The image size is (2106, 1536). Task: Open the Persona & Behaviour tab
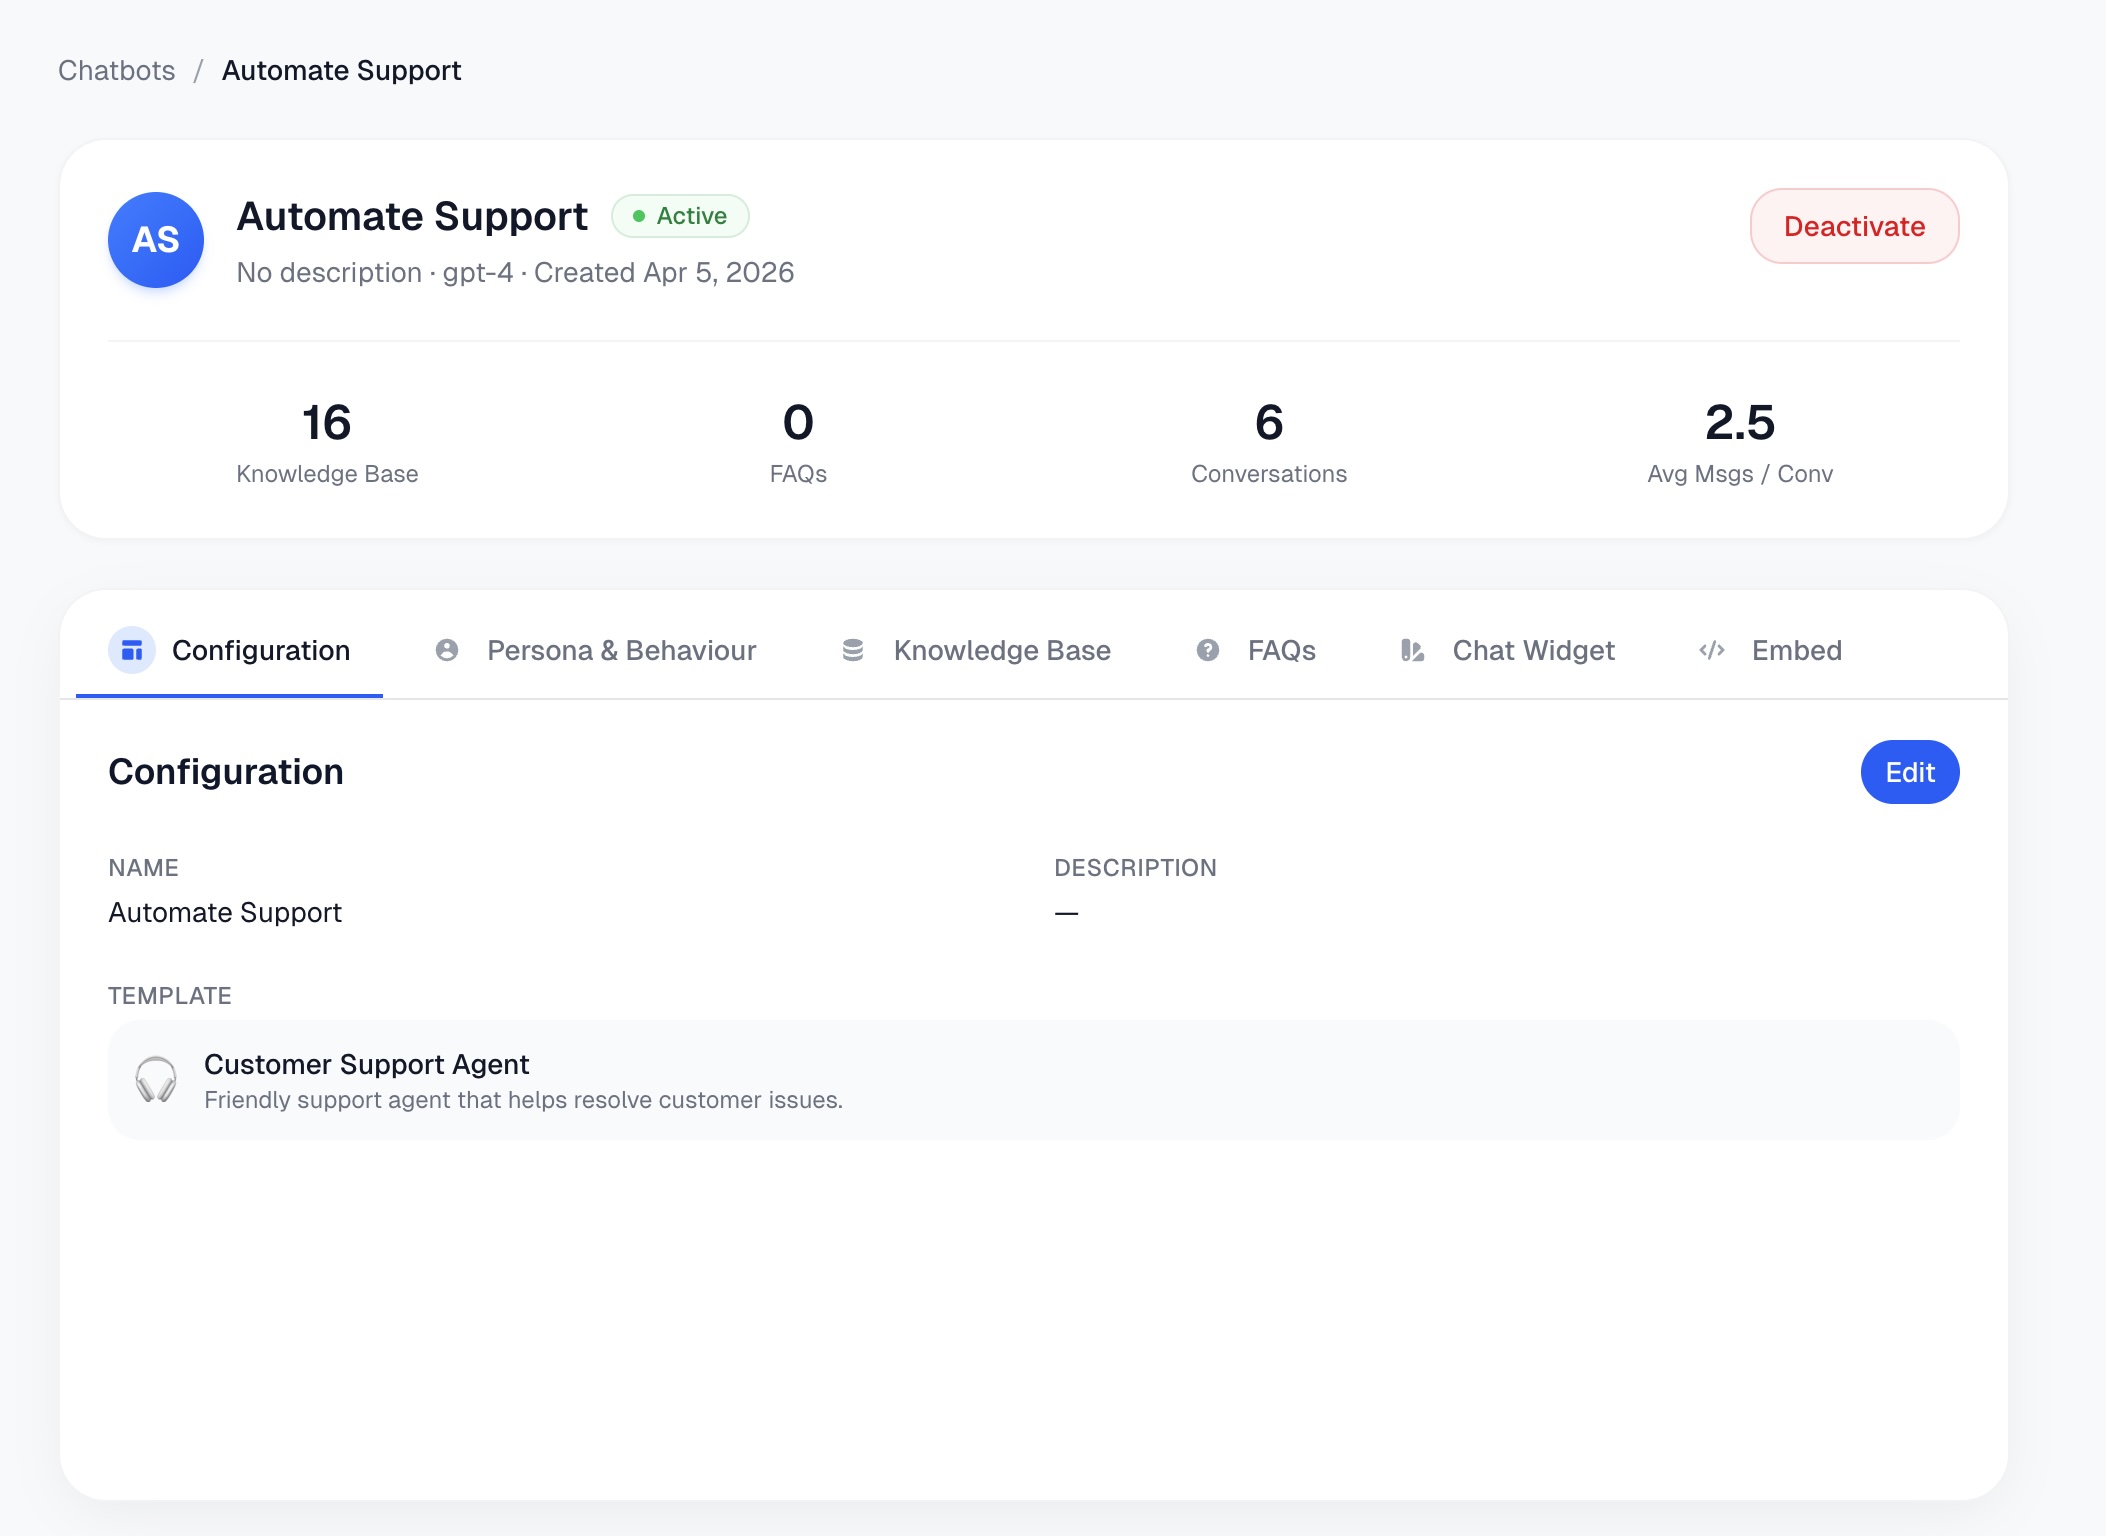621,651
